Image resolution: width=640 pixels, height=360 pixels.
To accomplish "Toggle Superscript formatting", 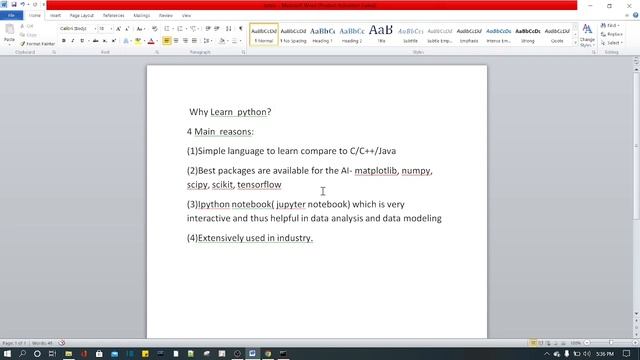I will tap(113, 41).
